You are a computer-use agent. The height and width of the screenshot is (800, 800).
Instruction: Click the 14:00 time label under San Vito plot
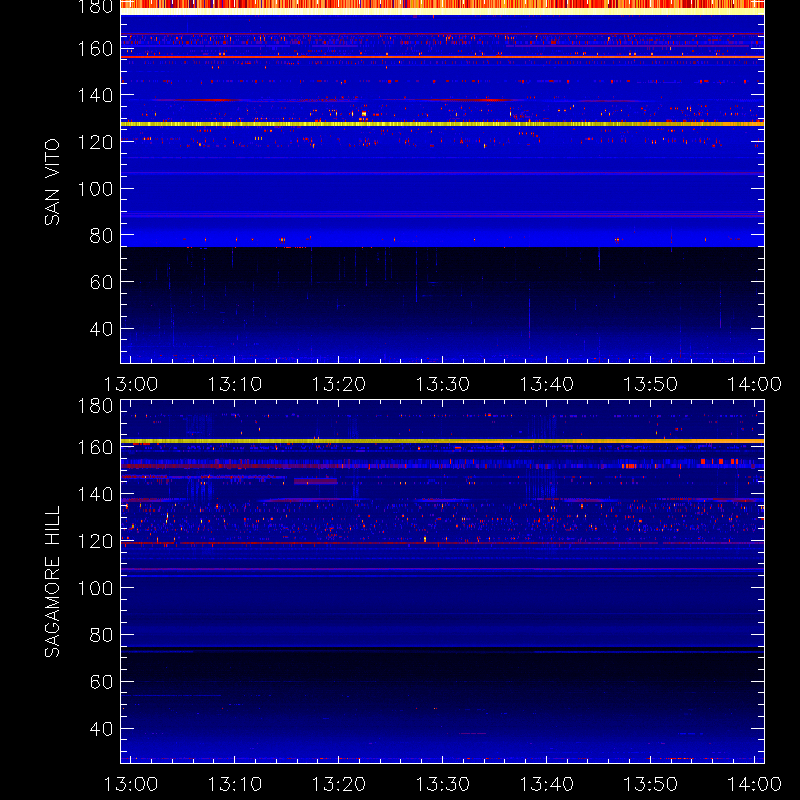tap(754, 384)
